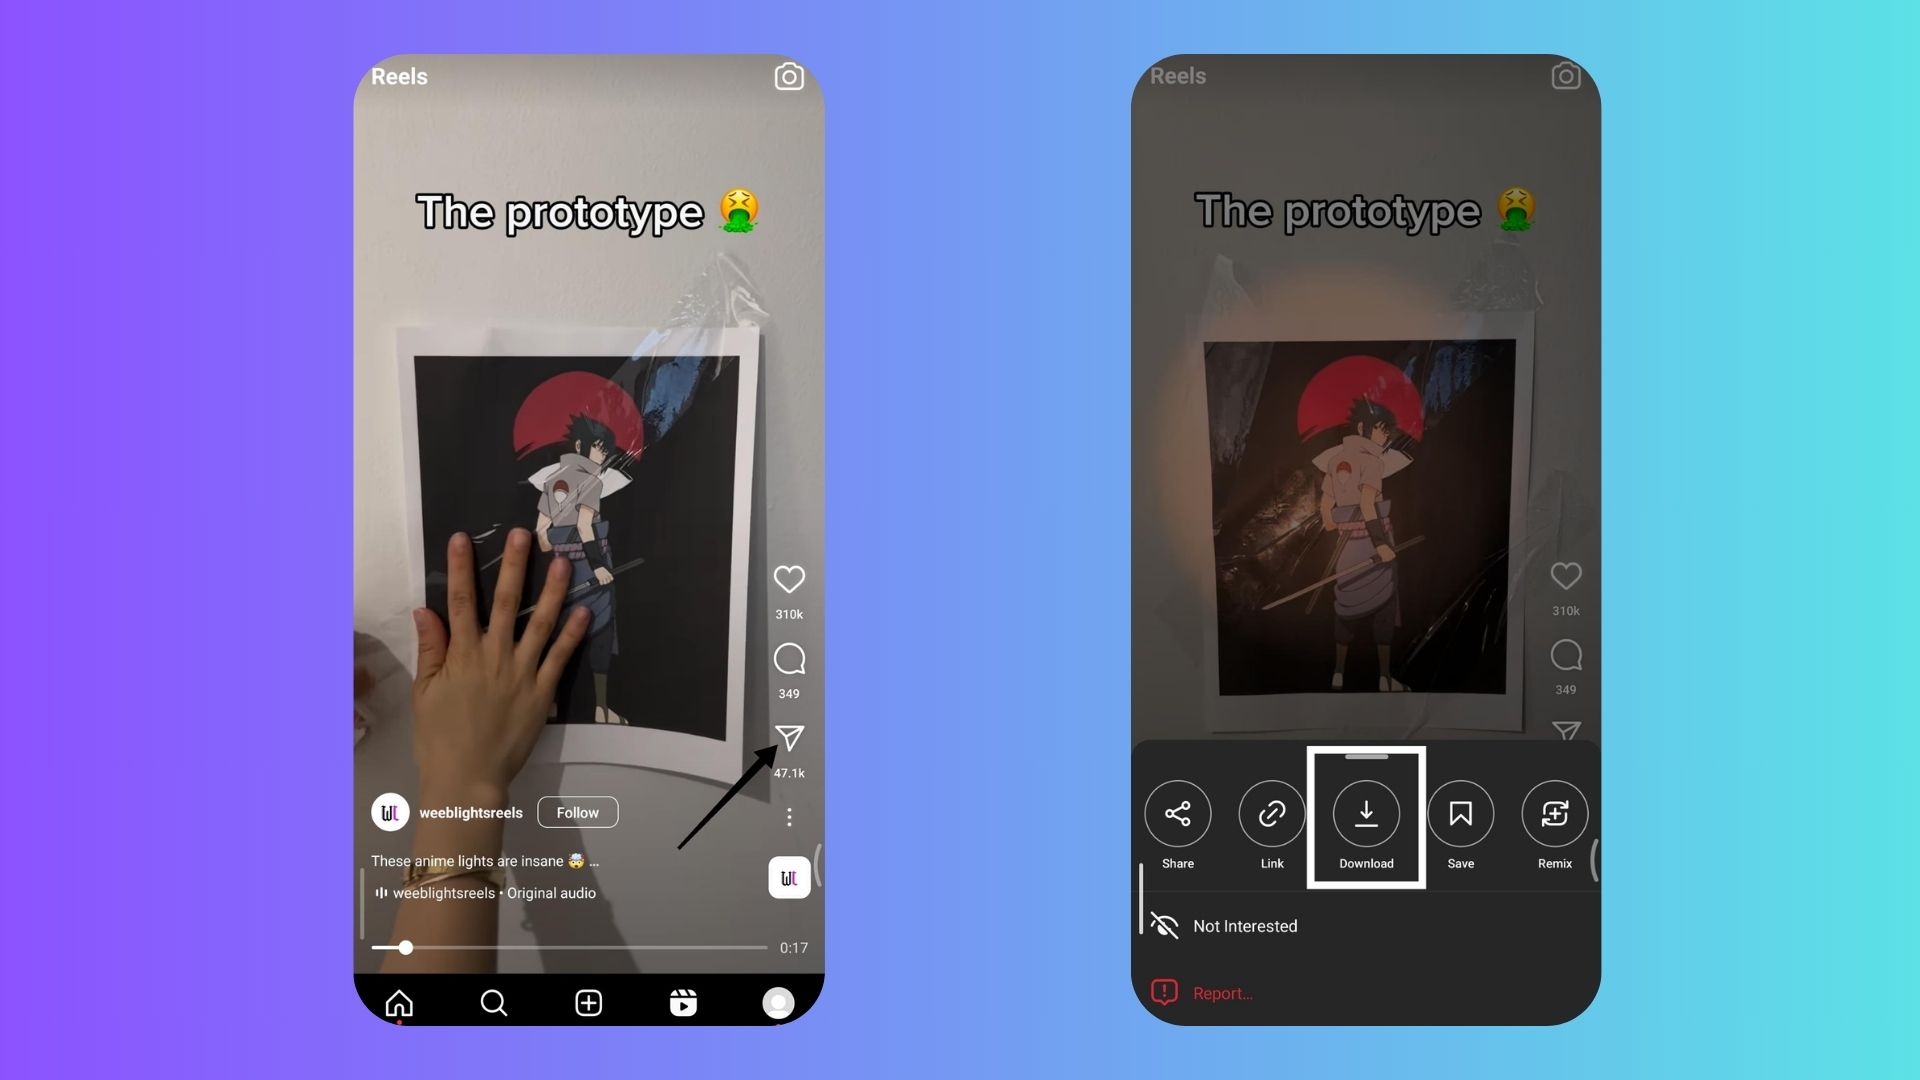The width and height of the screenshot is (1920, 1080).
Task: Tap three-dot overflow menu button
Action: click(x=789, y=818)
